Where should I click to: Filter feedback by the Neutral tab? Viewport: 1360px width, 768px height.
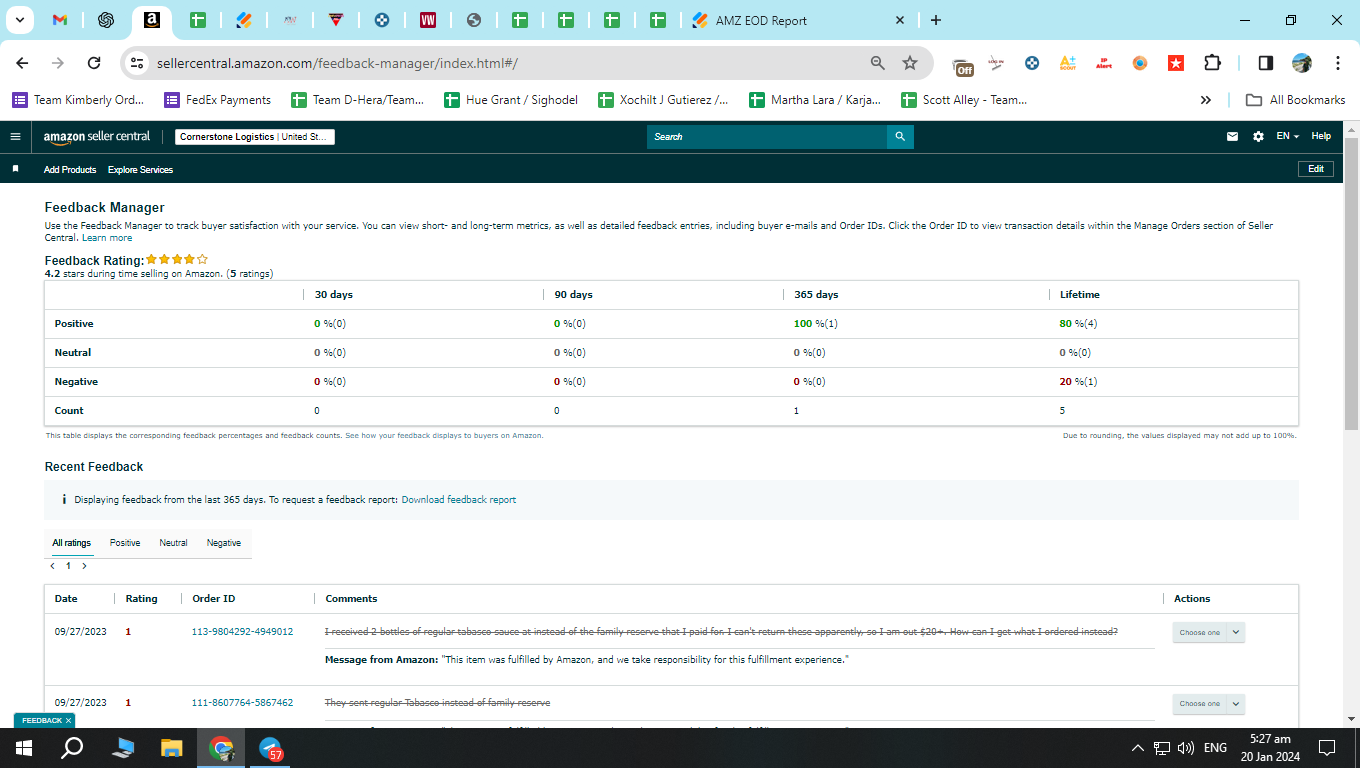[173, 543]
